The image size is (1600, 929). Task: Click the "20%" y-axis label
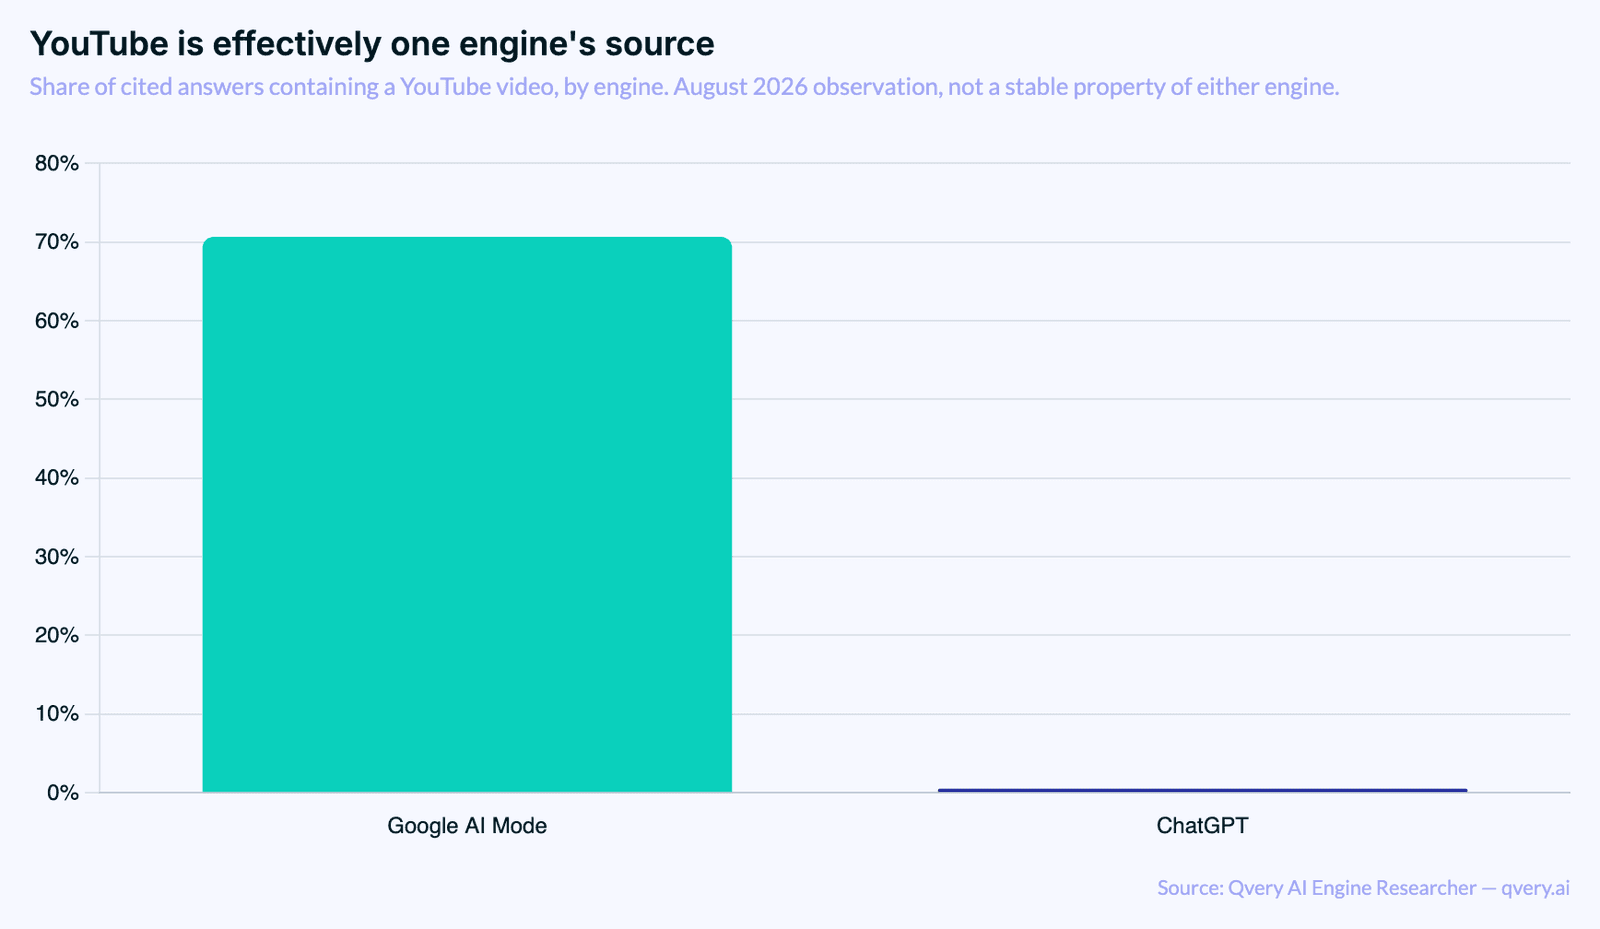point(57,635)
